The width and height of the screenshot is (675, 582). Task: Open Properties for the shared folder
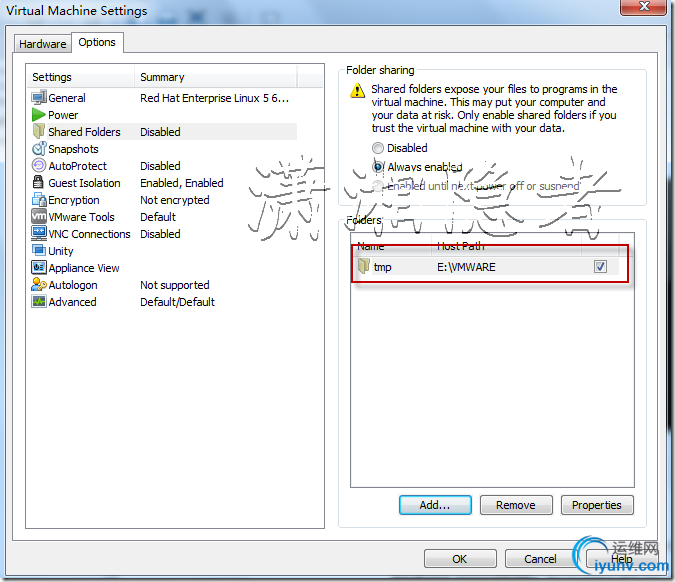[597, 505]
